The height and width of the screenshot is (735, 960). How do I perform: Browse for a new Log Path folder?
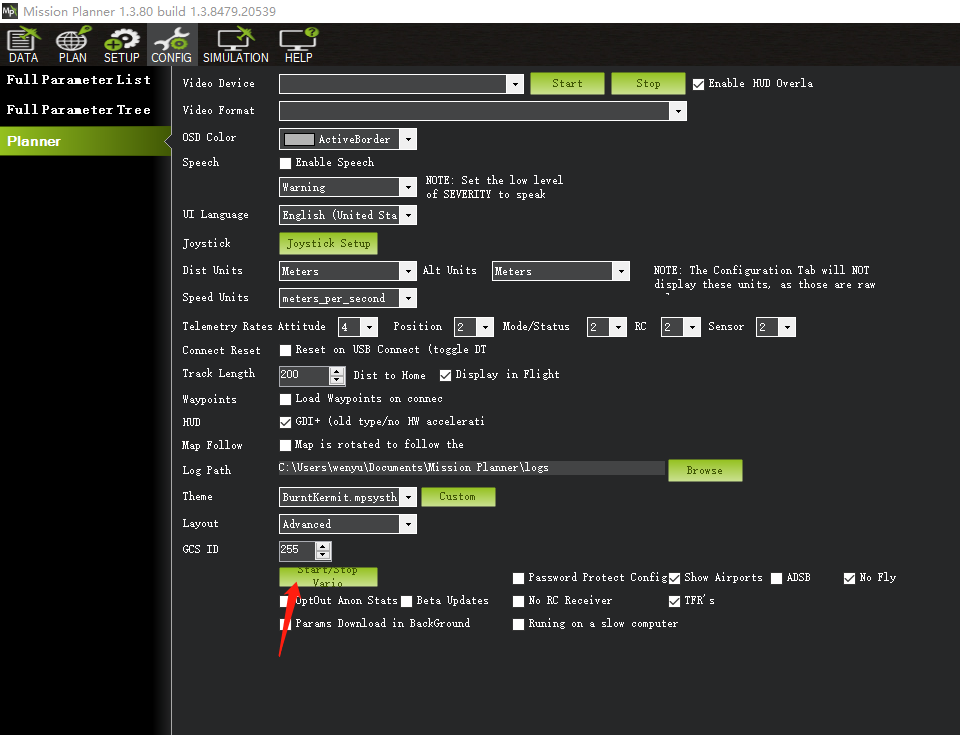705,470
